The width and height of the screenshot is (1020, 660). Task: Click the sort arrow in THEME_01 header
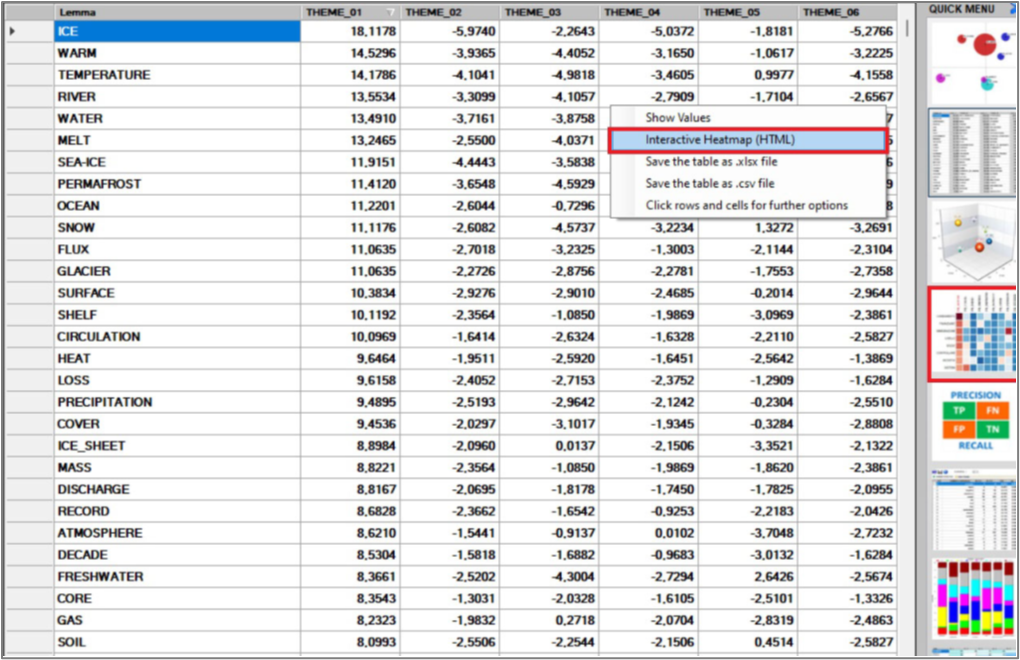click(391, 12)
